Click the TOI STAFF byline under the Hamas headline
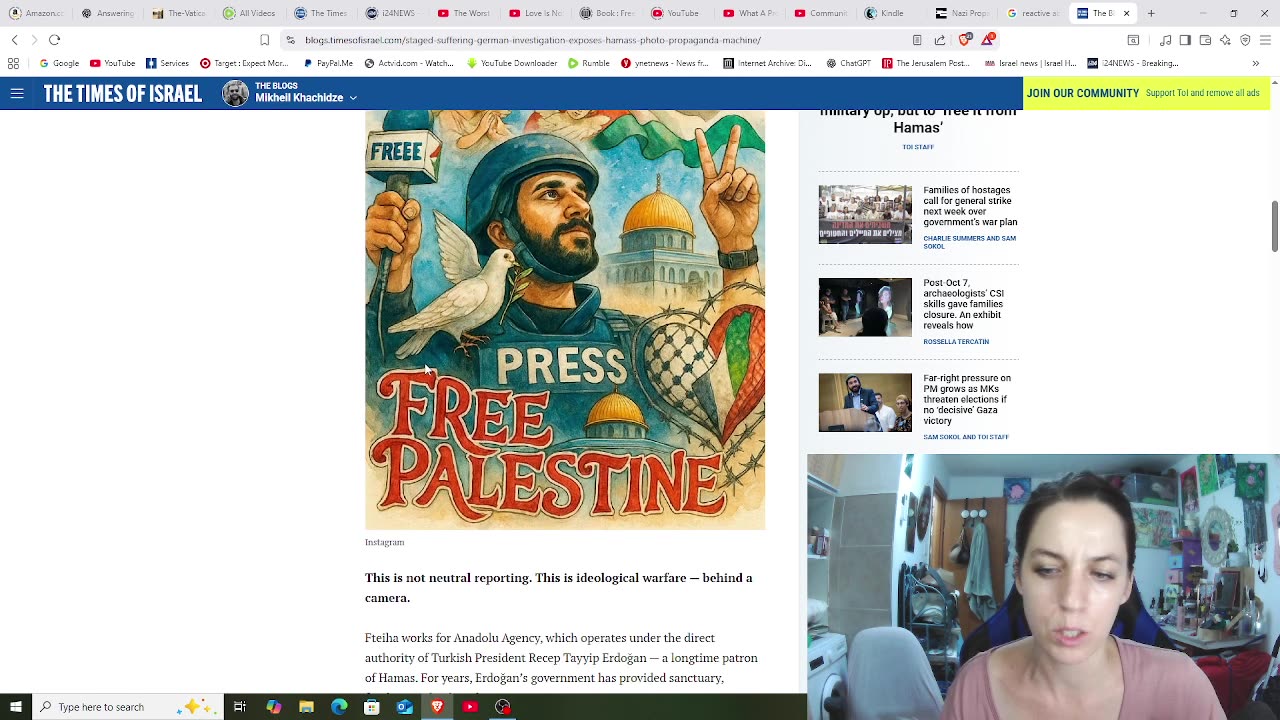Viewport: 1280px width, 720px height. pos(918,147)
